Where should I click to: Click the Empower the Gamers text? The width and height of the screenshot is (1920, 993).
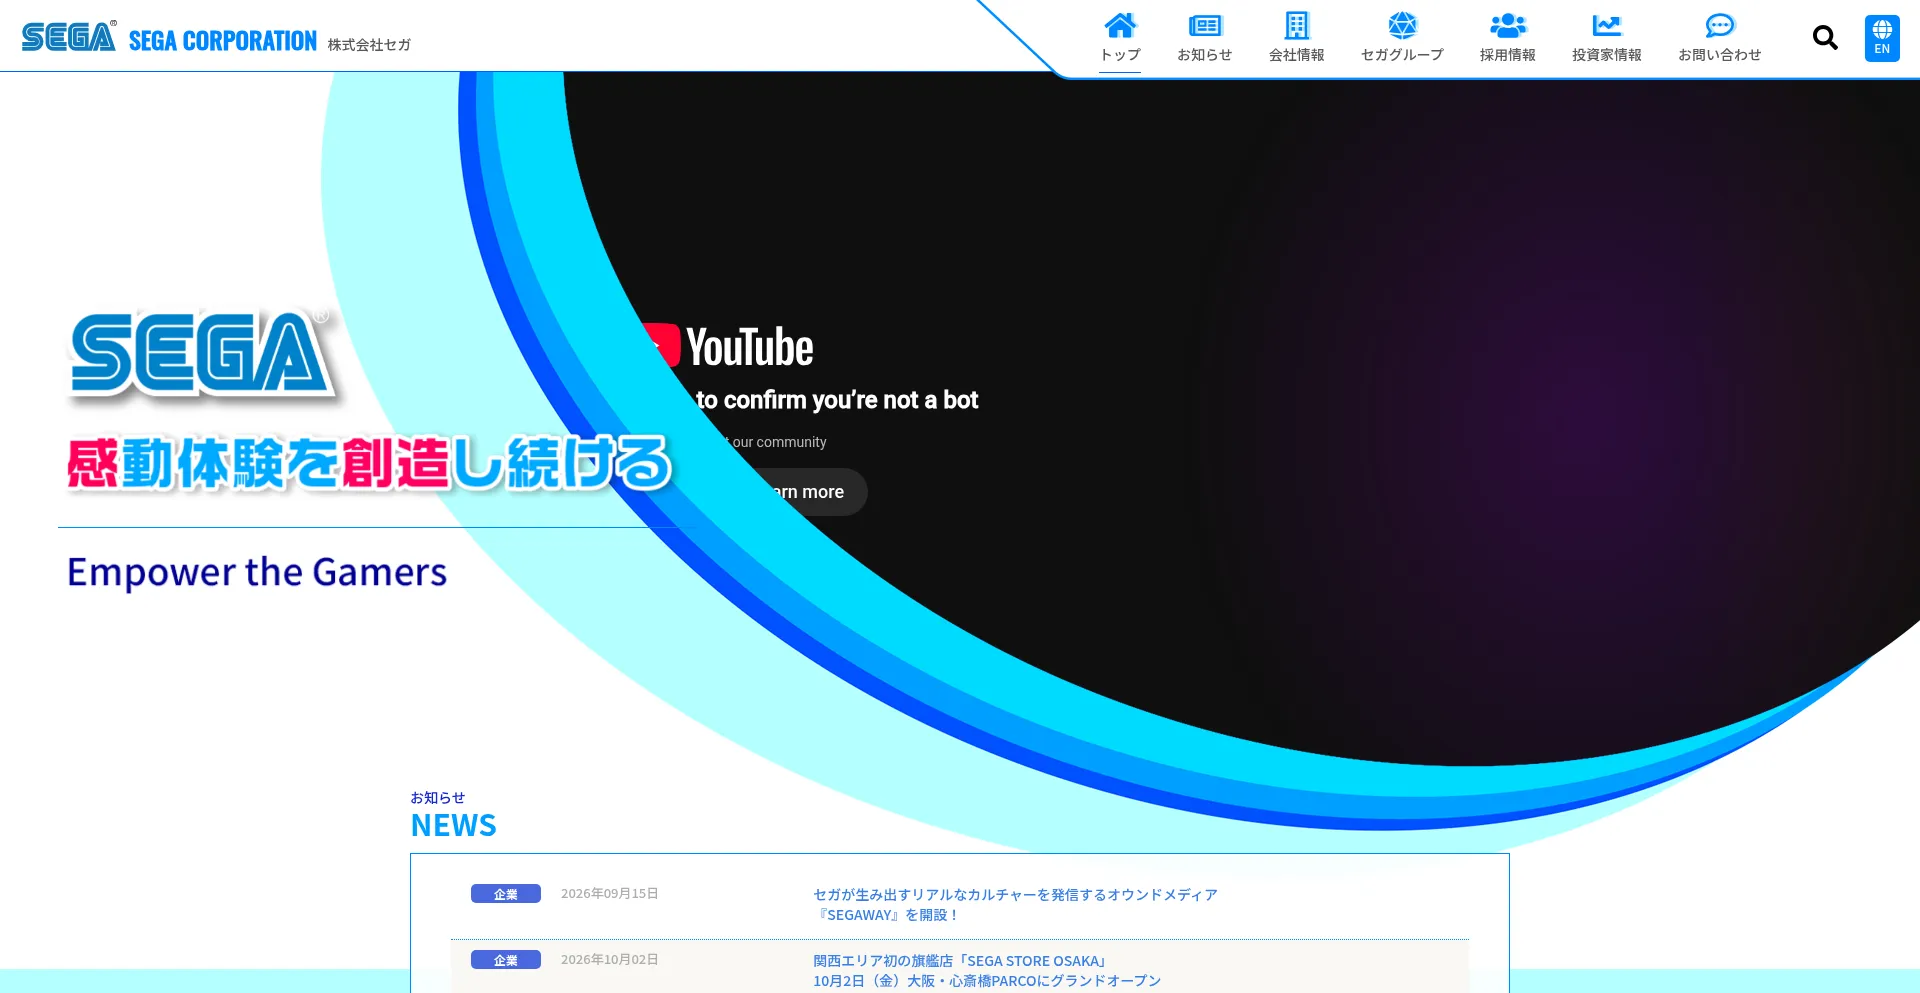click(257, 572)
